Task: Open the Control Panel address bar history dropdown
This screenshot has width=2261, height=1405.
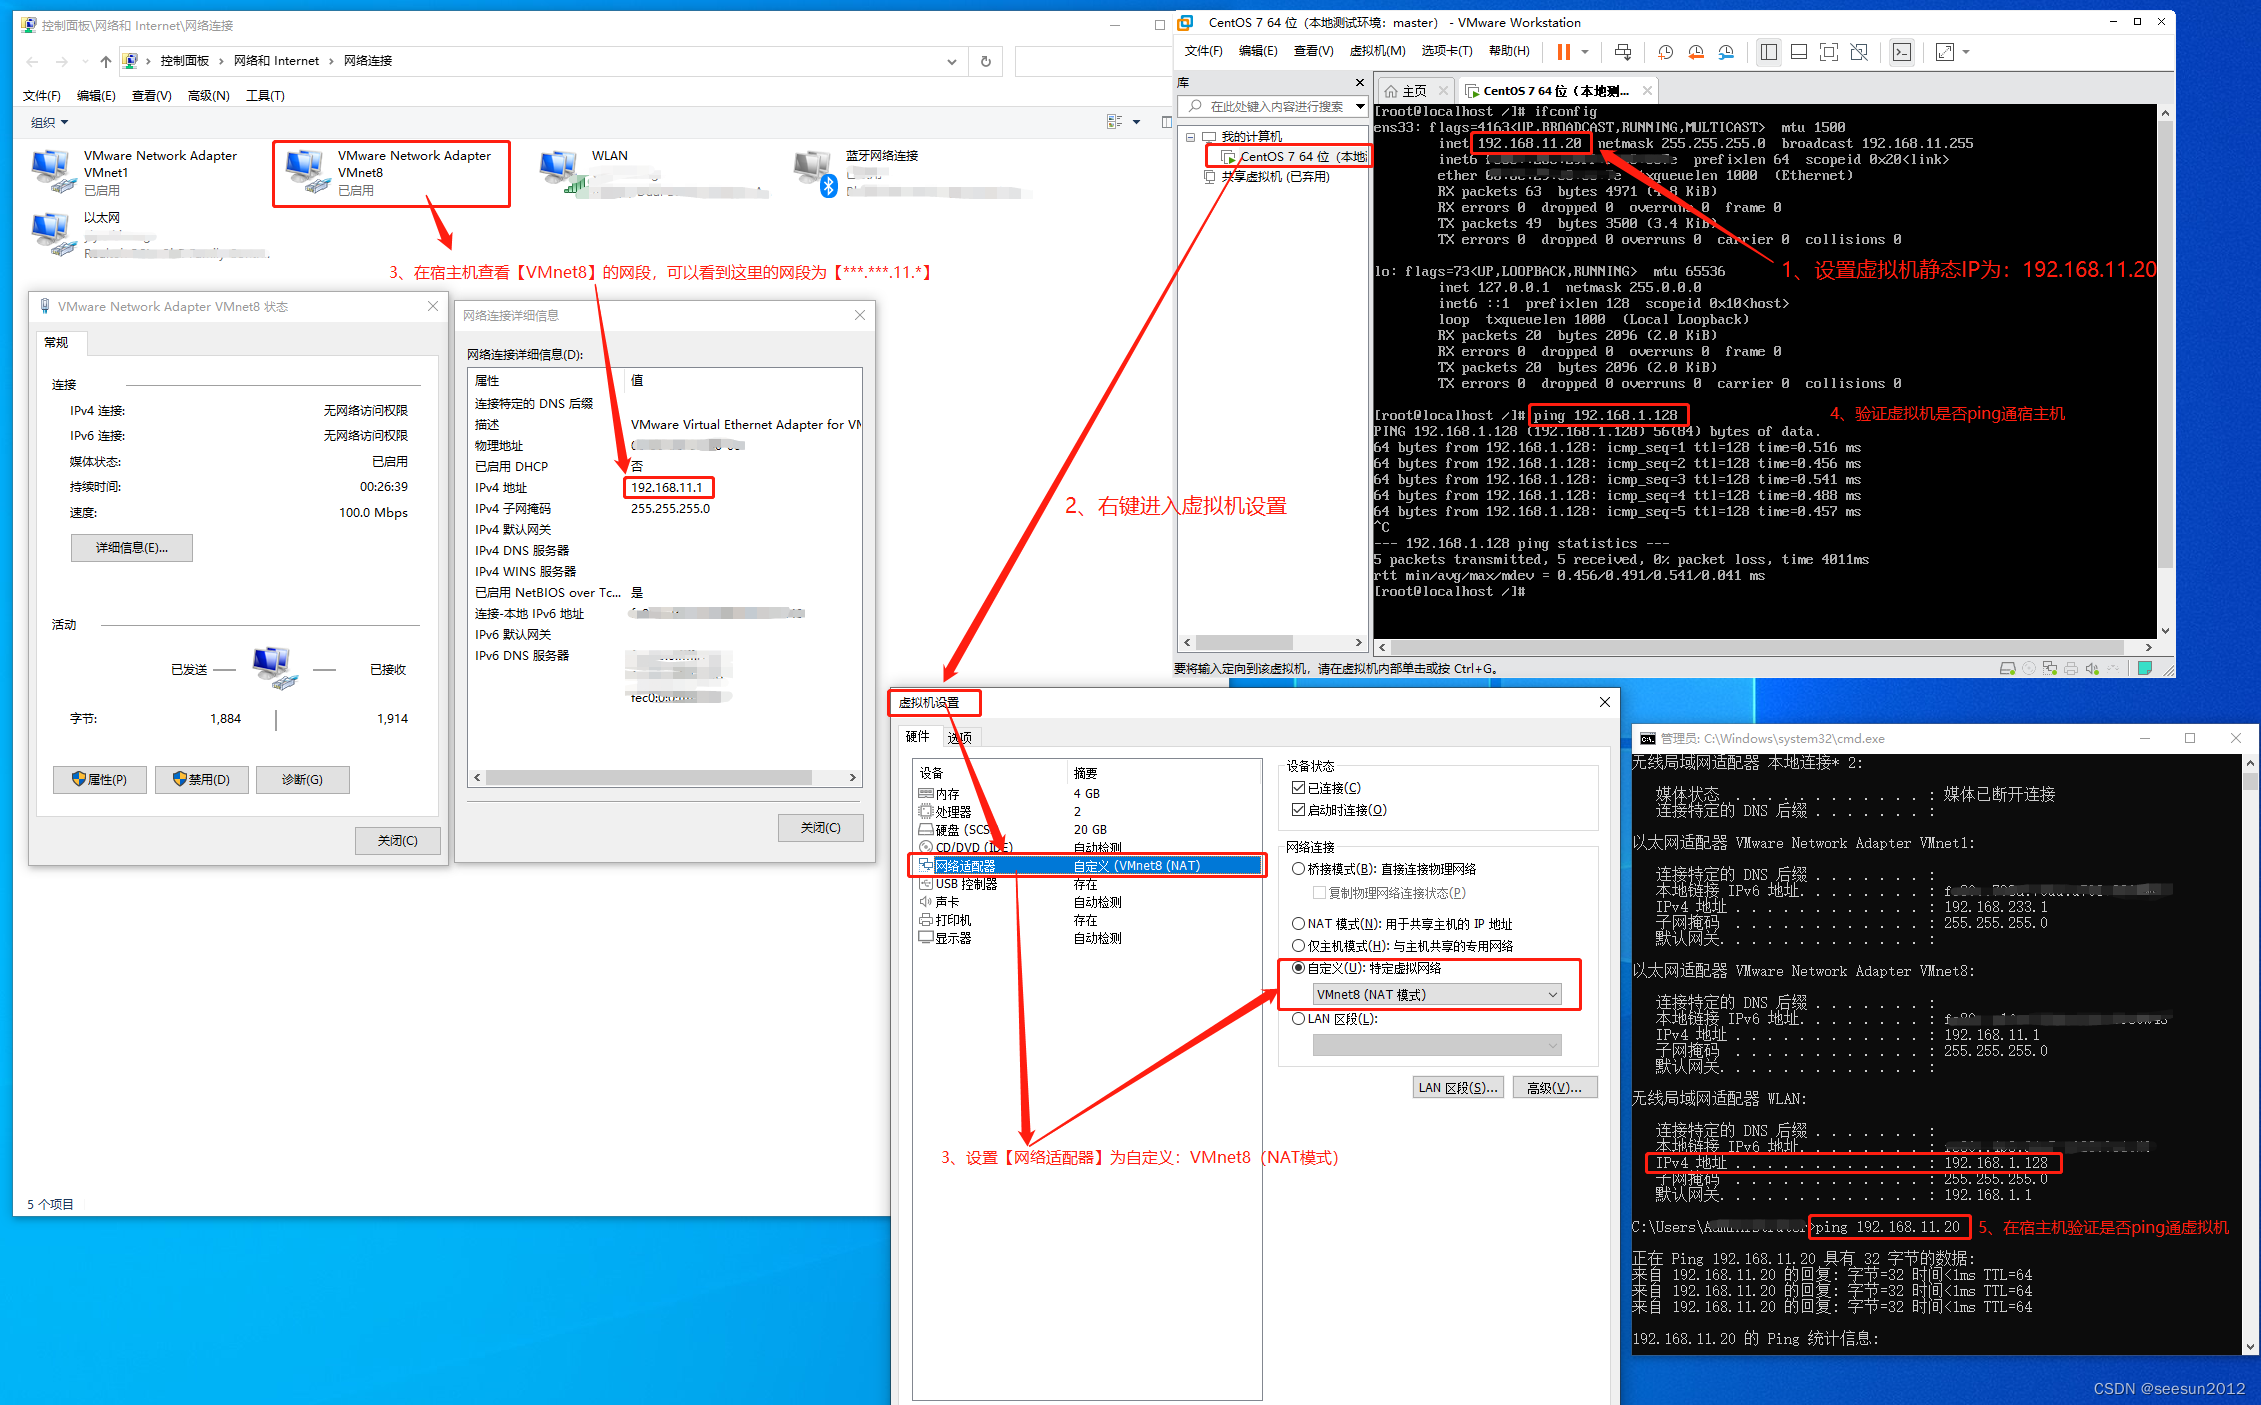Action: coord(951,61)
